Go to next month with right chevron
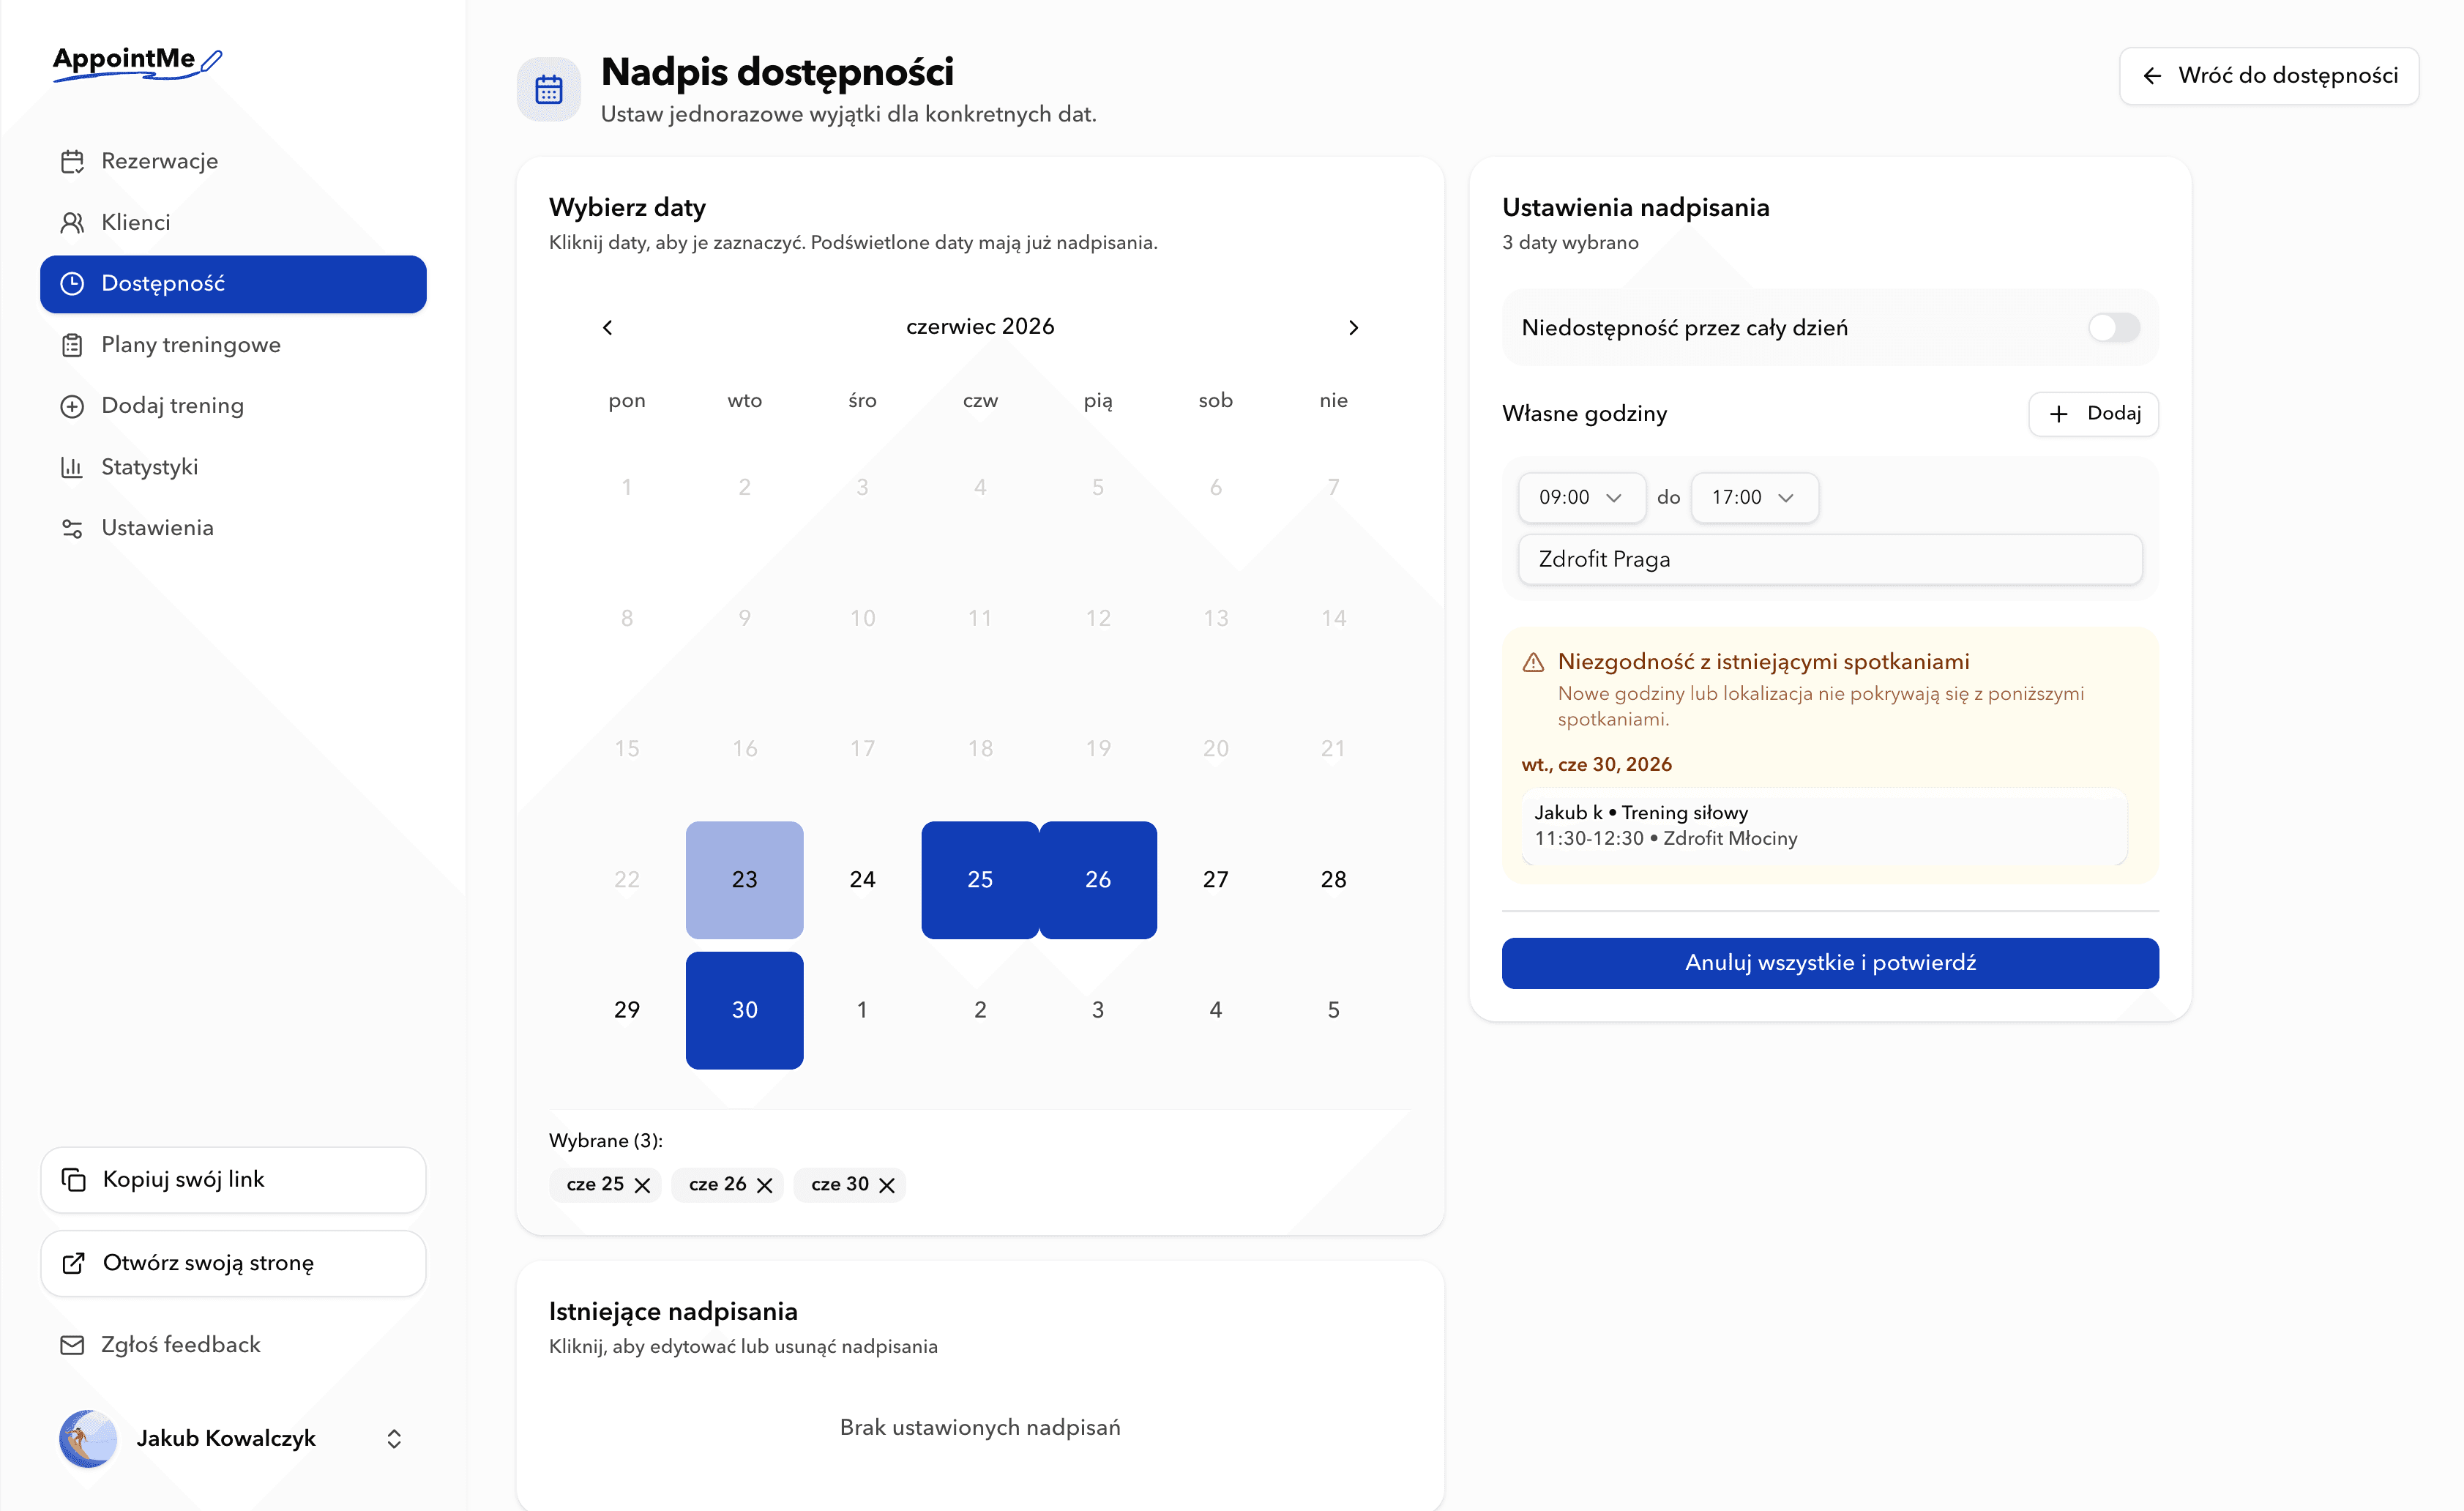 point(1353,327)
